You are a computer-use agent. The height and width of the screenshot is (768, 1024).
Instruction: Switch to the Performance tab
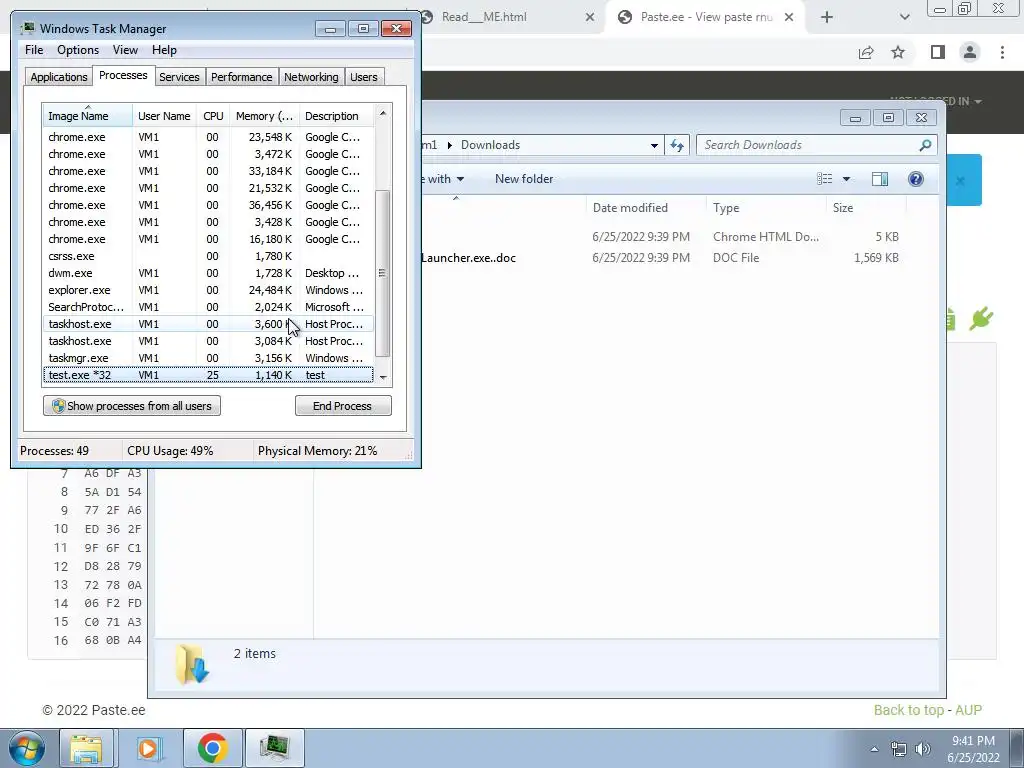pyautogui.click(x=242, y=77)
